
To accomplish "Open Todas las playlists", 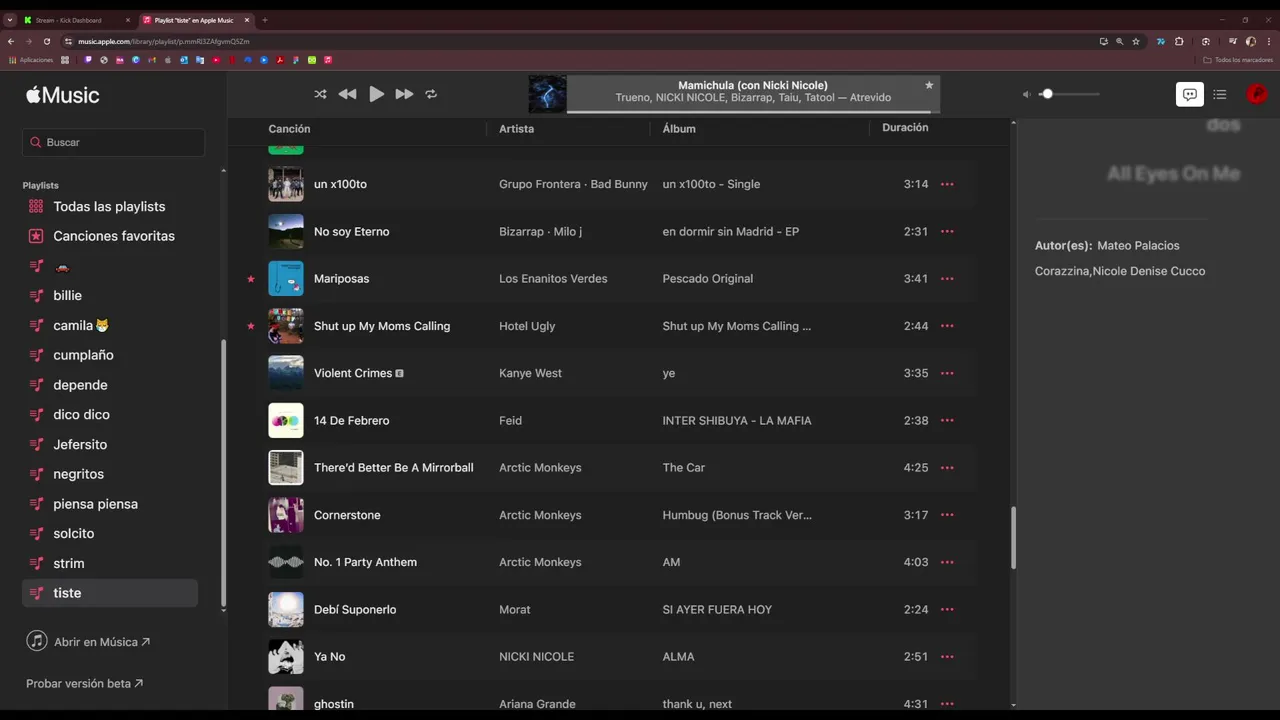I will click(109, 206).
